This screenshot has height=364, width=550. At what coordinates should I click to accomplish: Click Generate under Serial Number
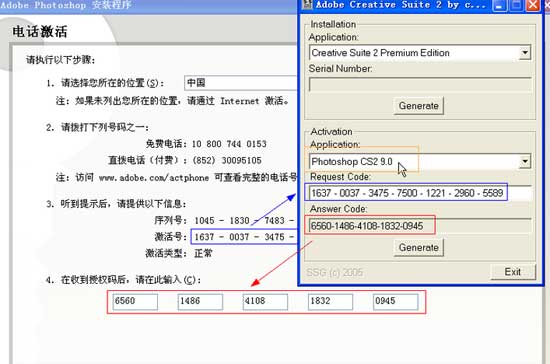point(418,106)
